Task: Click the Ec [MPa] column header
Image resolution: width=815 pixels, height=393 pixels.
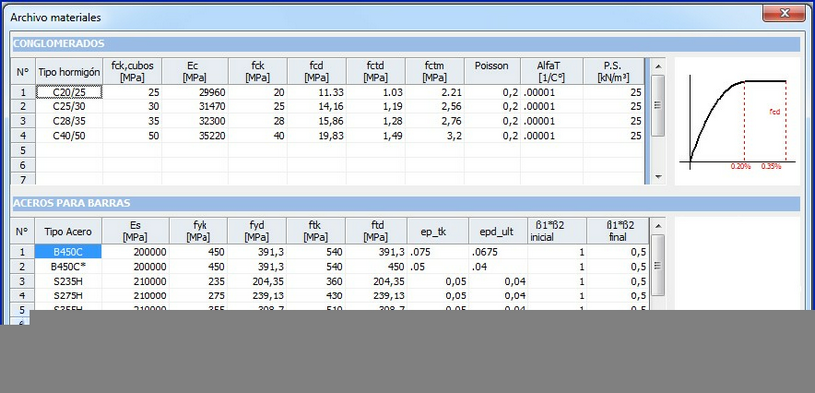Action: (x=195, y=72)
